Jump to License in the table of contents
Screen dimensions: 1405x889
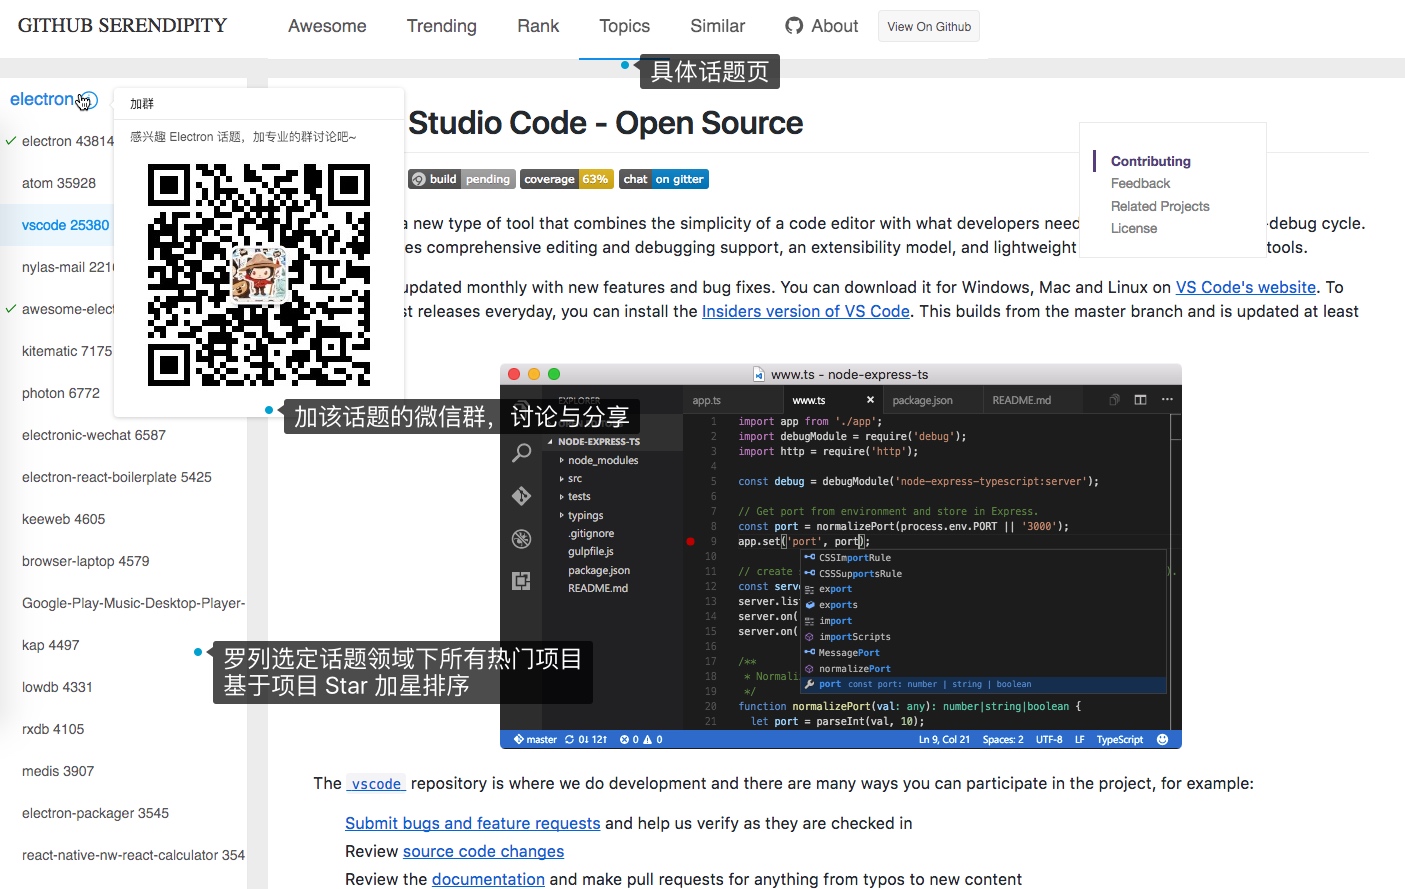[1134, 228]
